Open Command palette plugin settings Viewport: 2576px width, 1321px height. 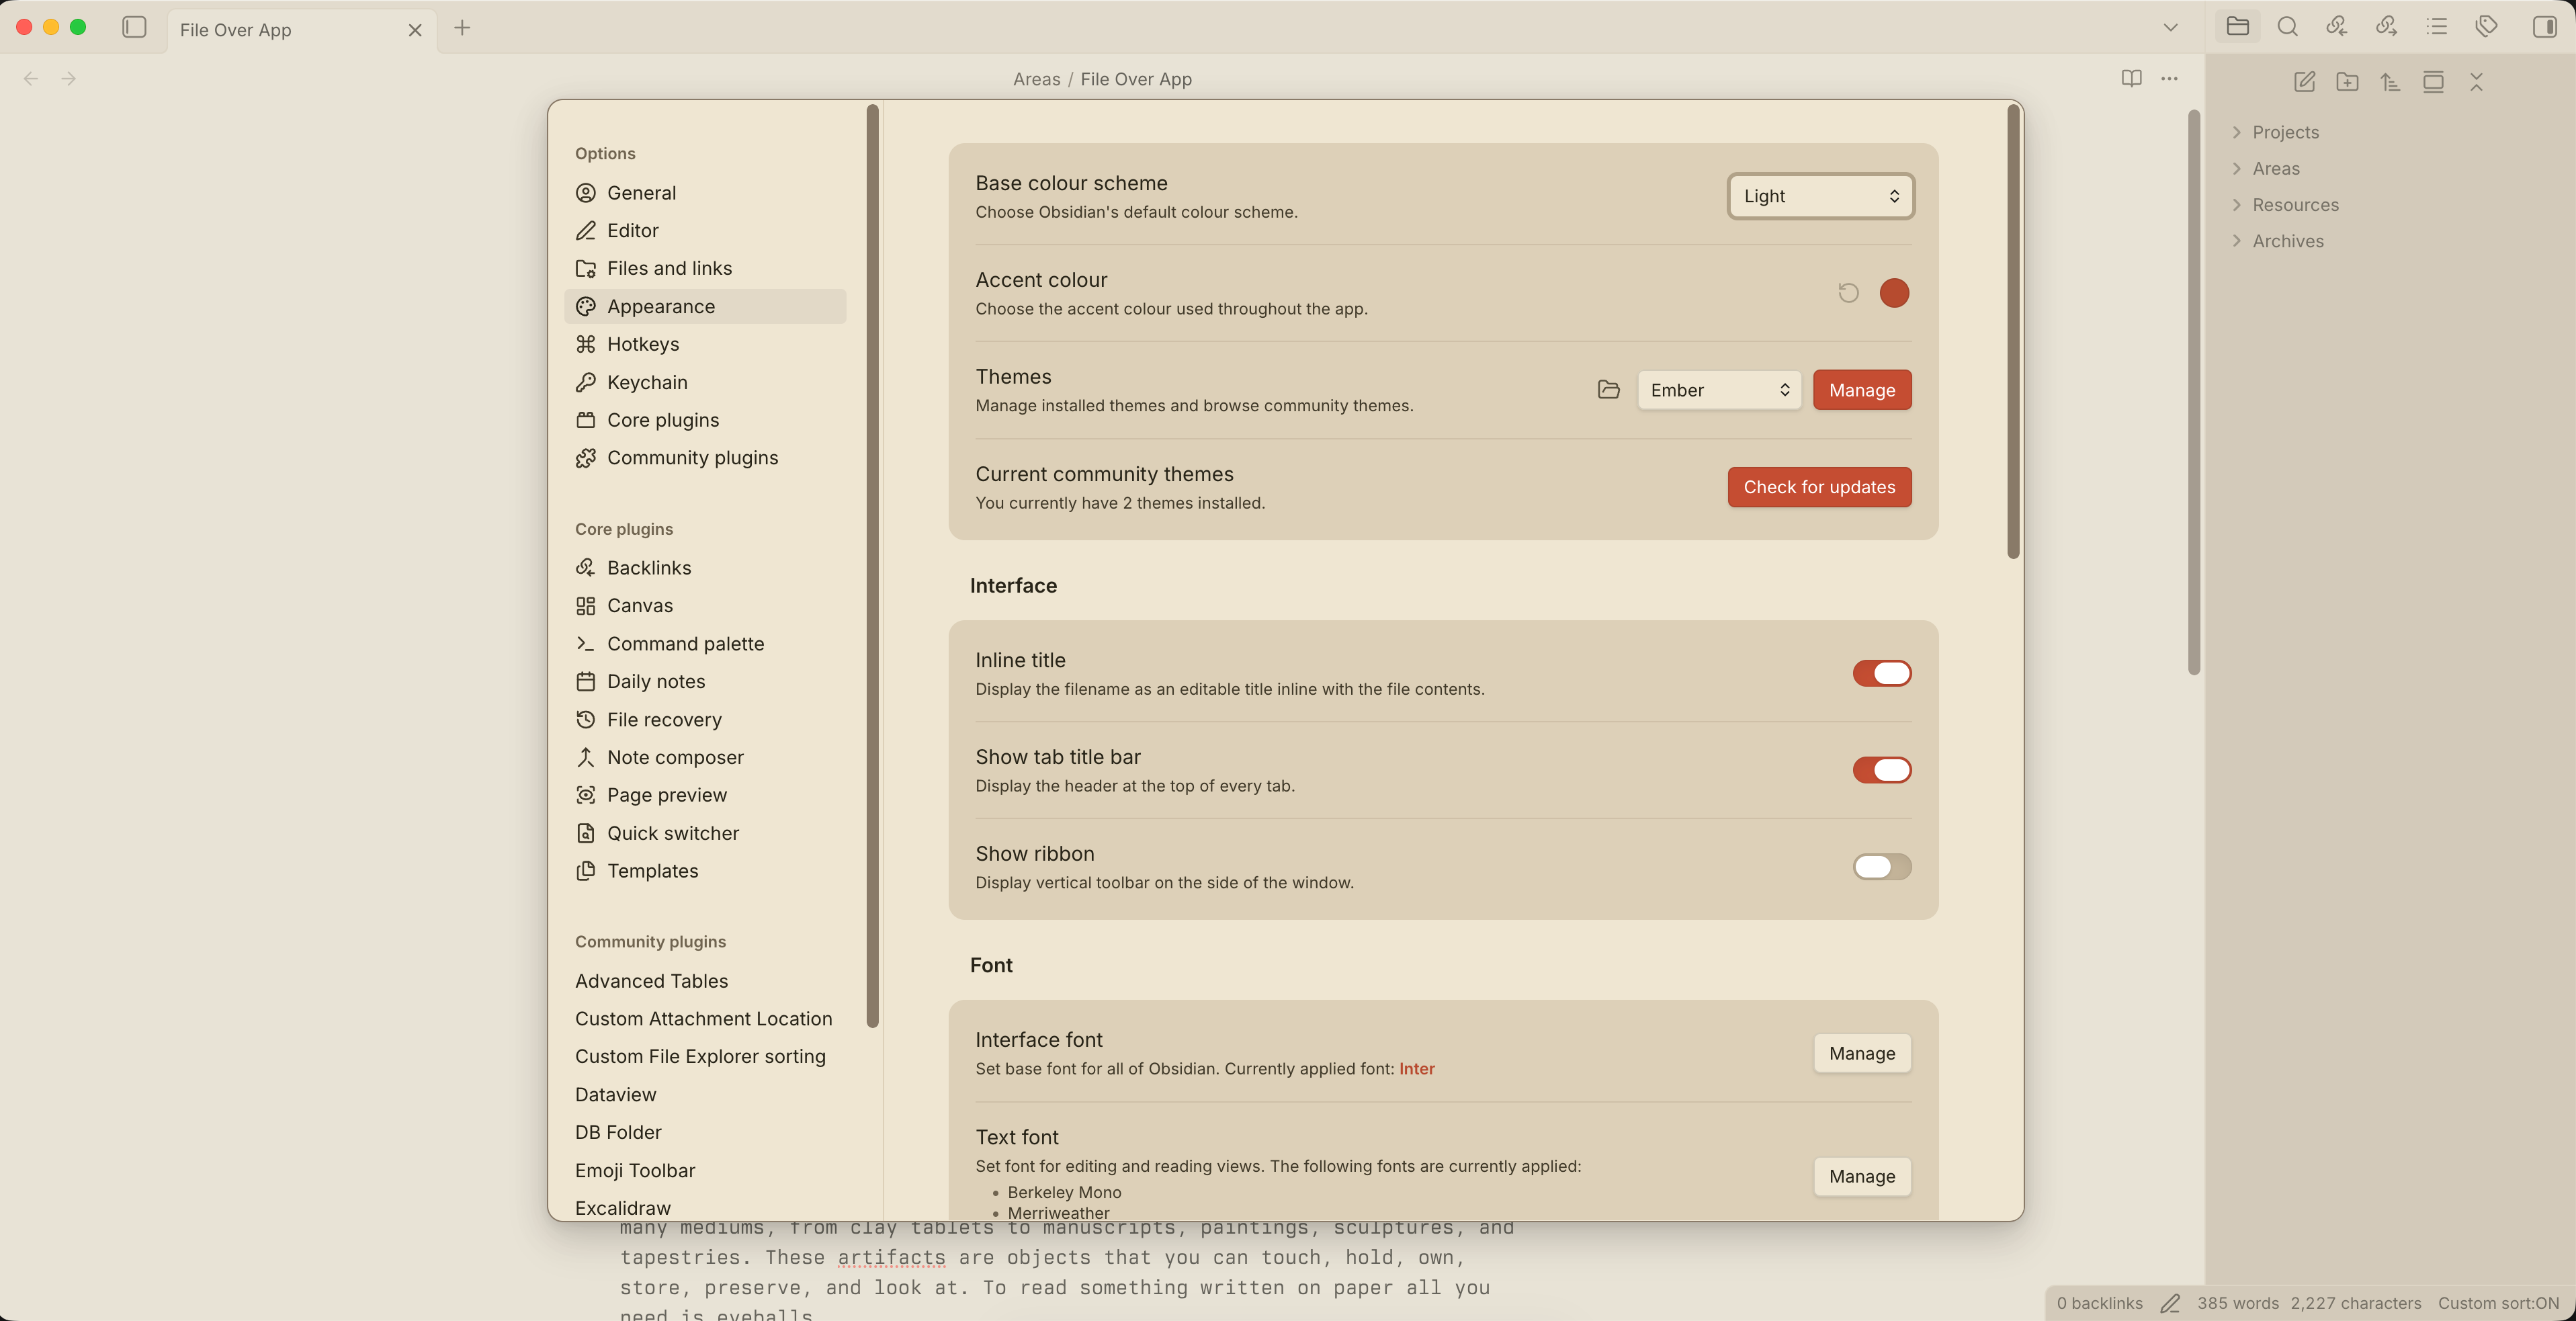tap(705, 644)
